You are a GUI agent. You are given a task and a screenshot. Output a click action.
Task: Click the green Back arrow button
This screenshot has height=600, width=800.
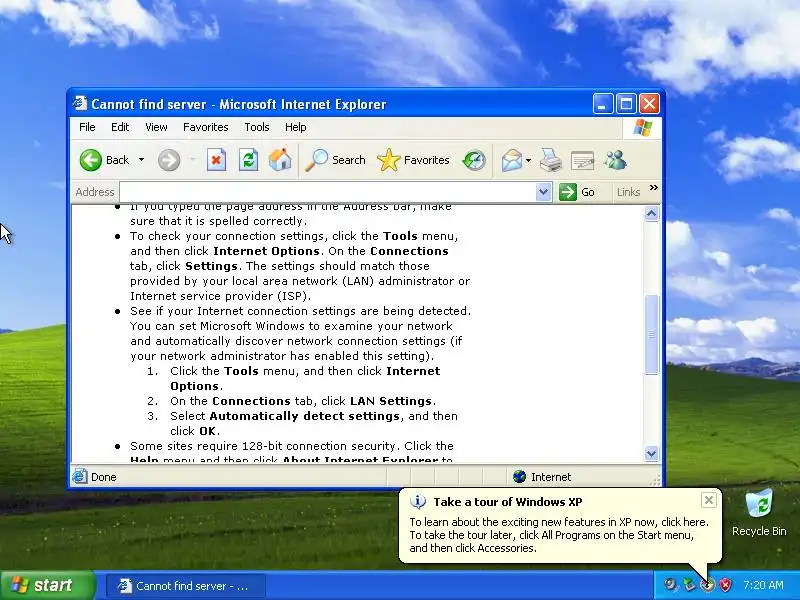tap(91, 160)
